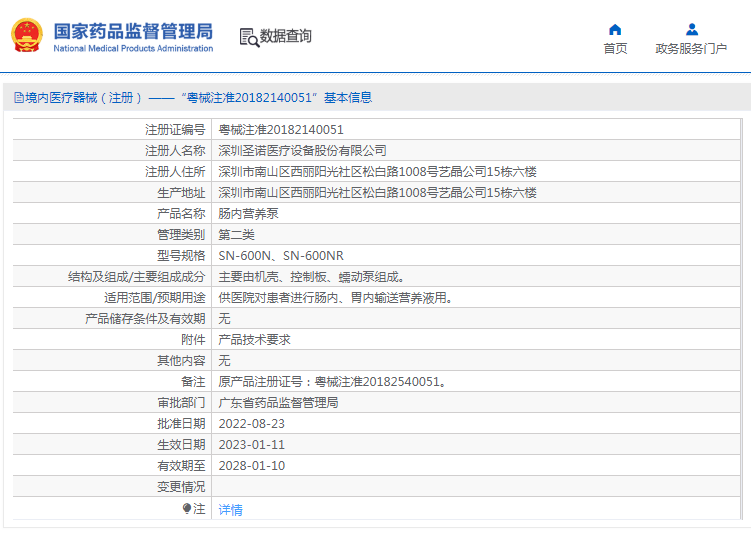Click the 产品名称 label
751x537 pixels.
(x=181, y=214)
